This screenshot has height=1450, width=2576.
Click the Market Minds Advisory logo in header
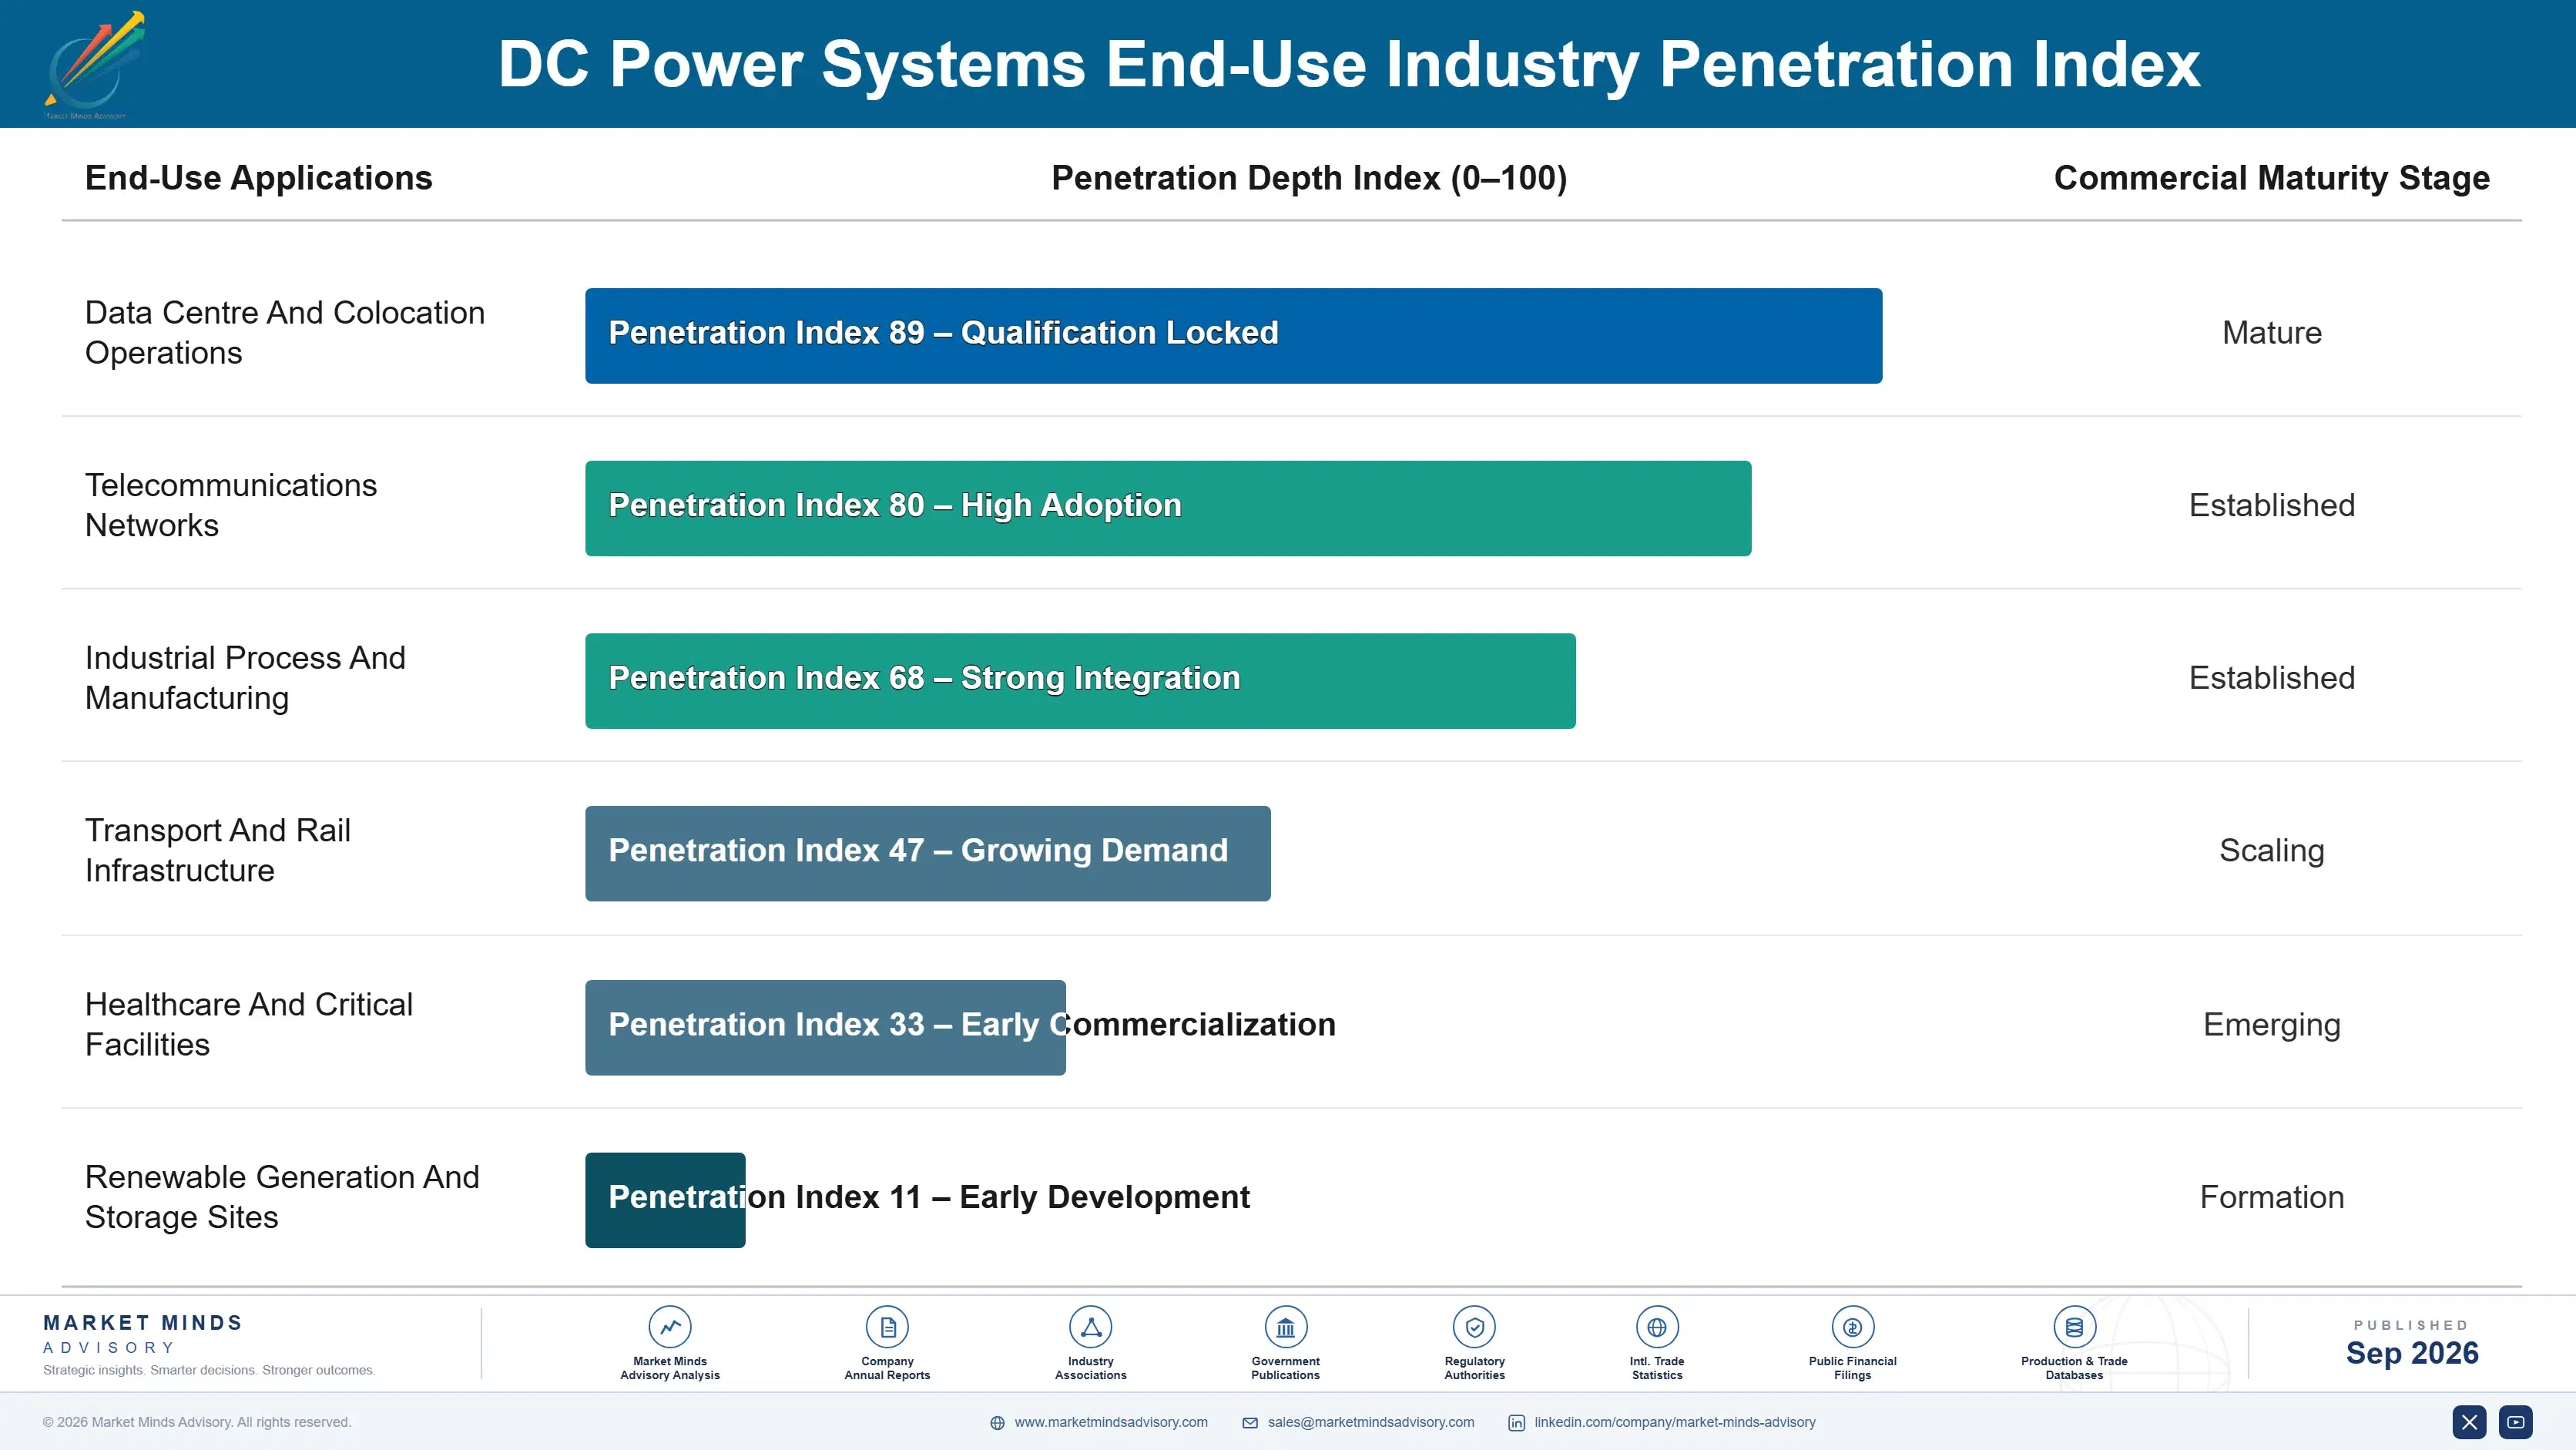[x=94, y=65]
